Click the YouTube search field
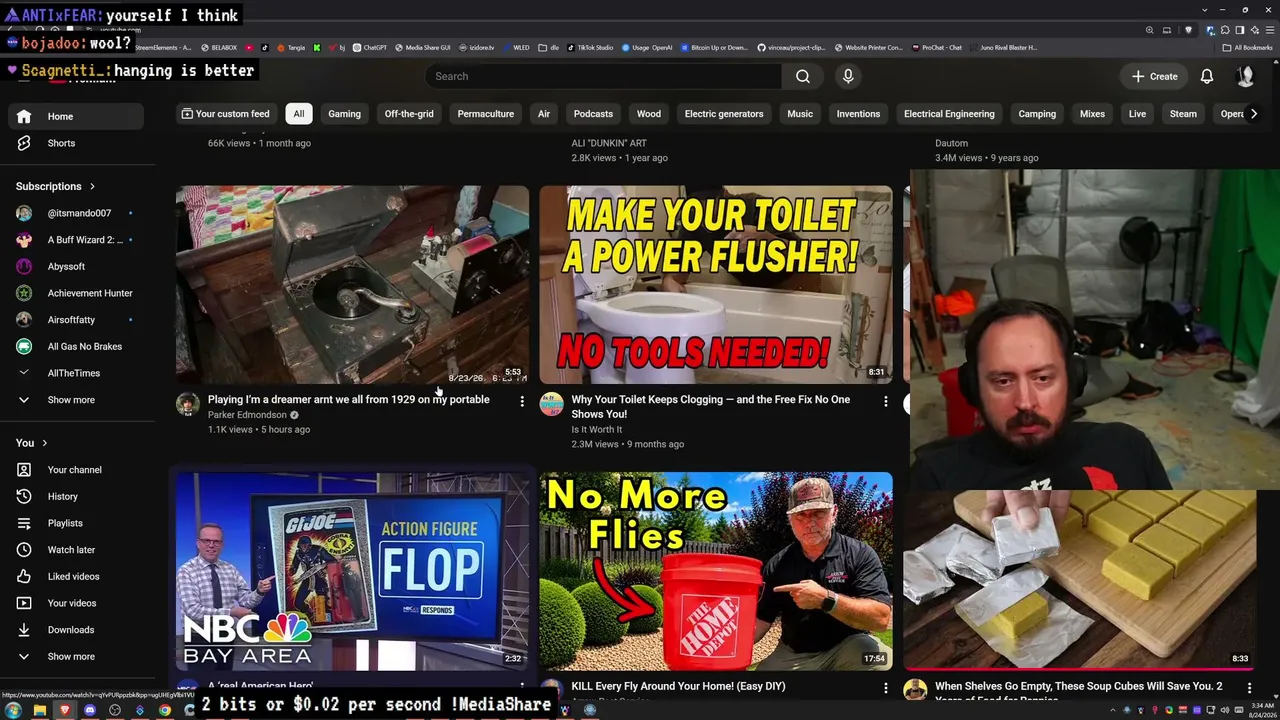The width and height of the screenshot is (1280, 720). (603, 76)
